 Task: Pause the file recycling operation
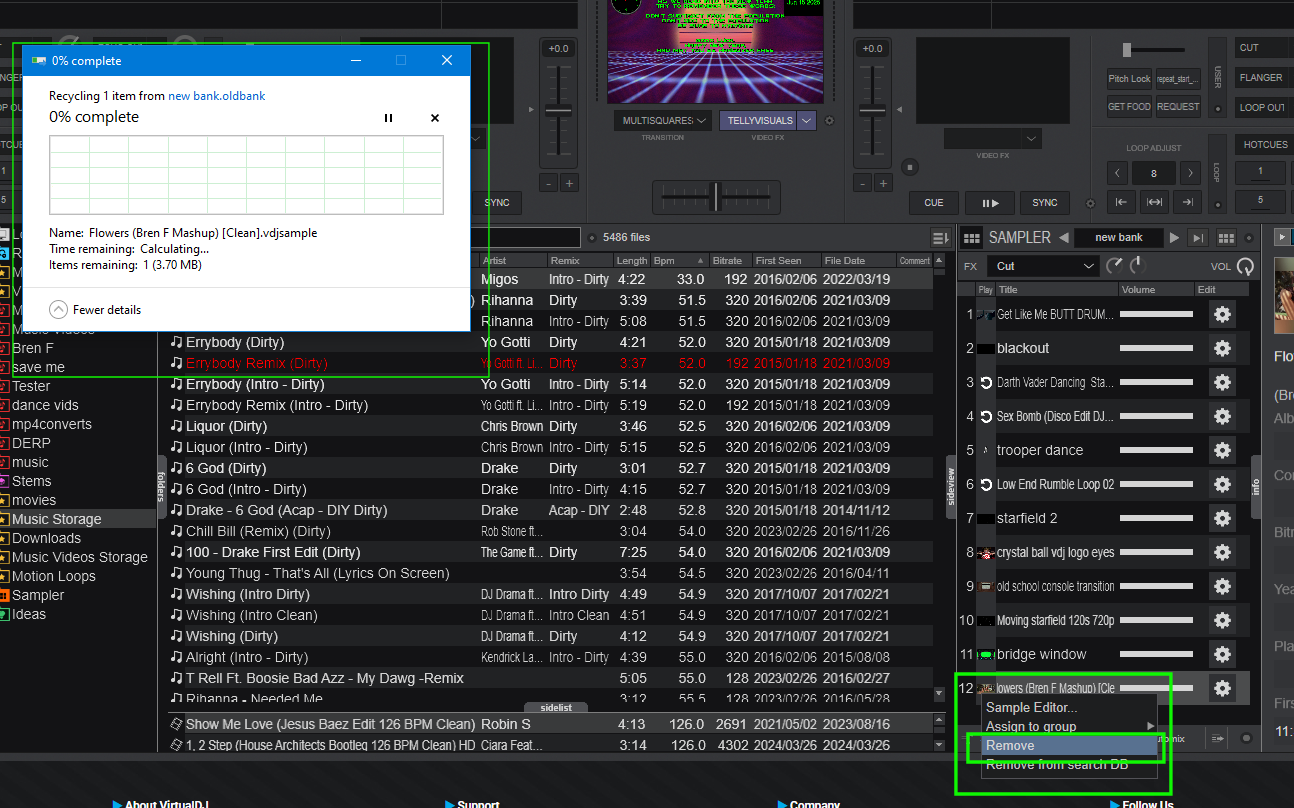click(388, 118)
